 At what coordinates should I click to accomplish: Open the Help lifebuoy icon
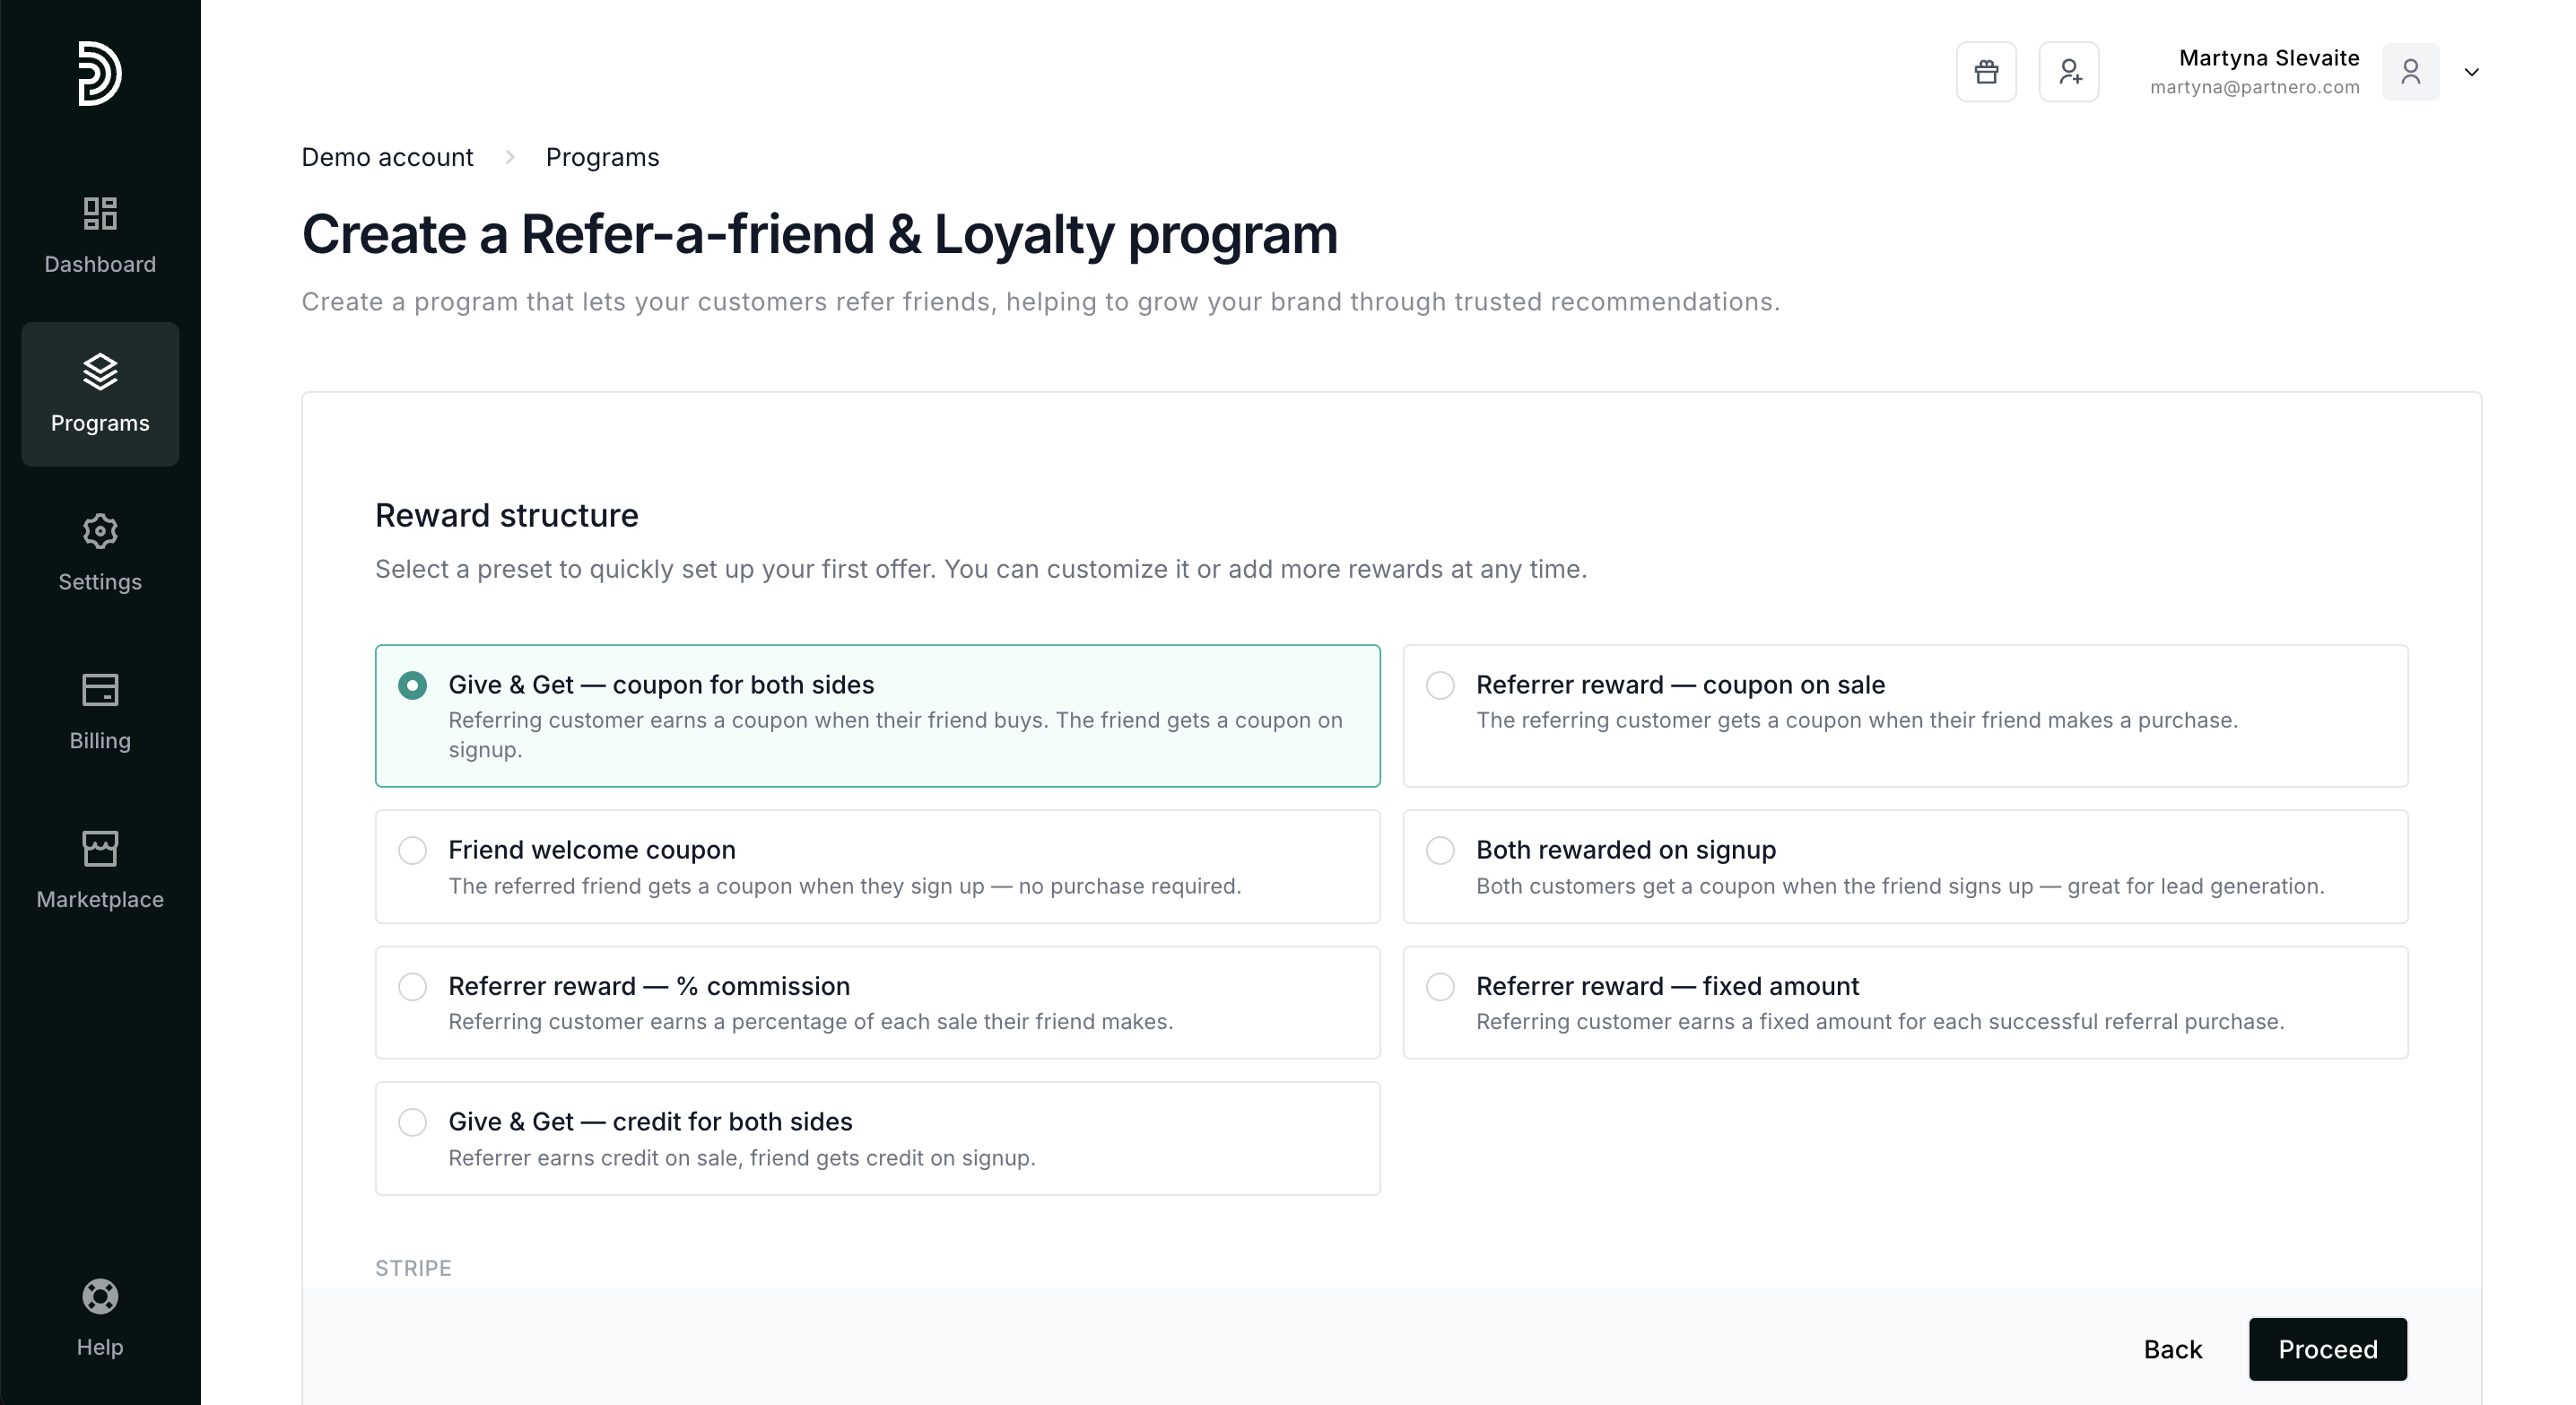coord(100,1297)
